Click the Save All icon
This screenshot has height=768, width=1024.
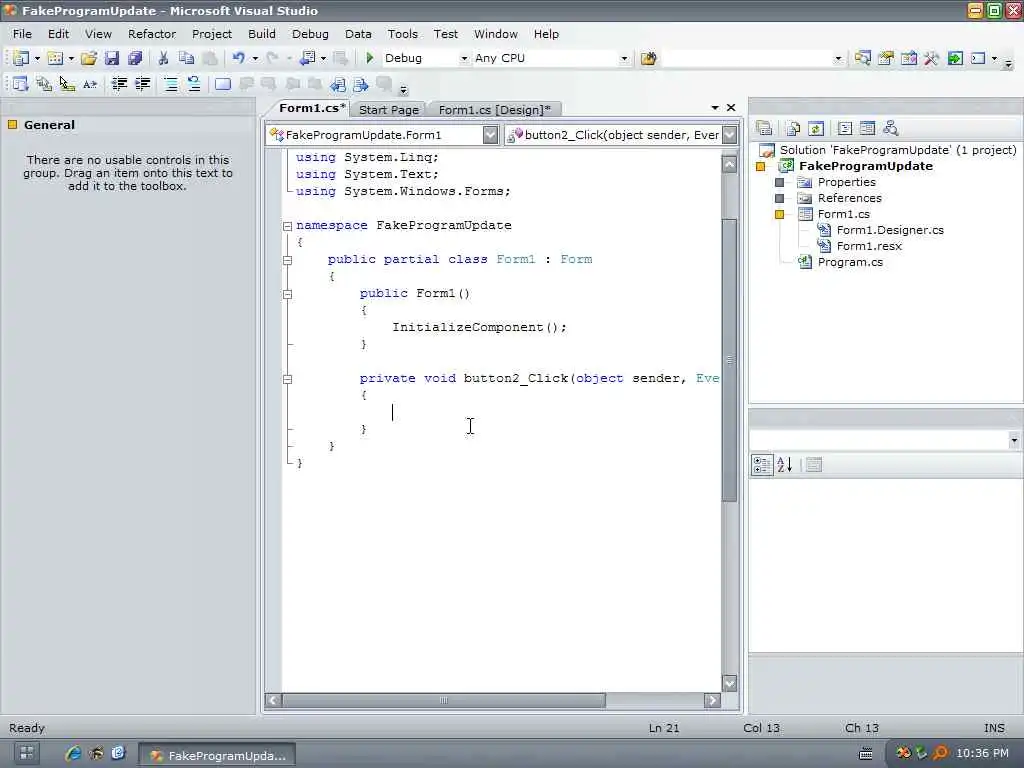(x=135, y=58)
